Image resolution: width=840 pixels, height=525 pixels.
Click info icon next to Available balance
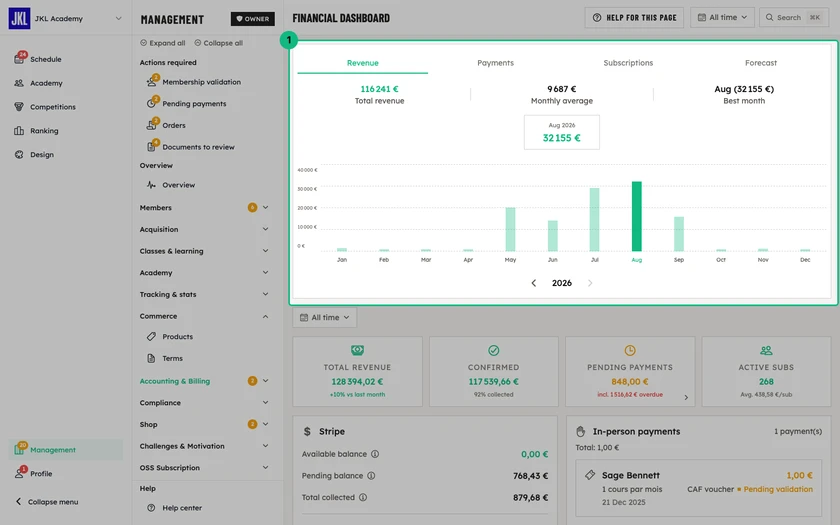tap(375, 454)
